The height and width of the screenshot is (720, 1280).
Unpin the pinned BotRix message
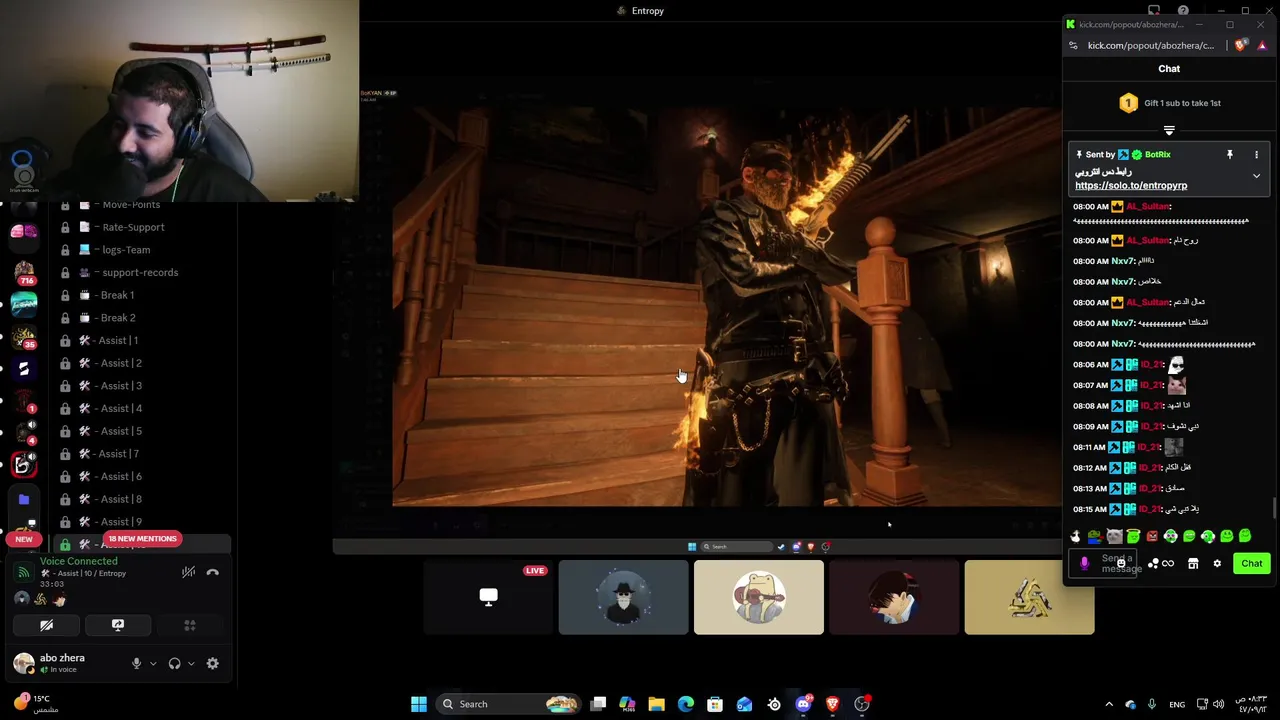tap(1230, 155)
